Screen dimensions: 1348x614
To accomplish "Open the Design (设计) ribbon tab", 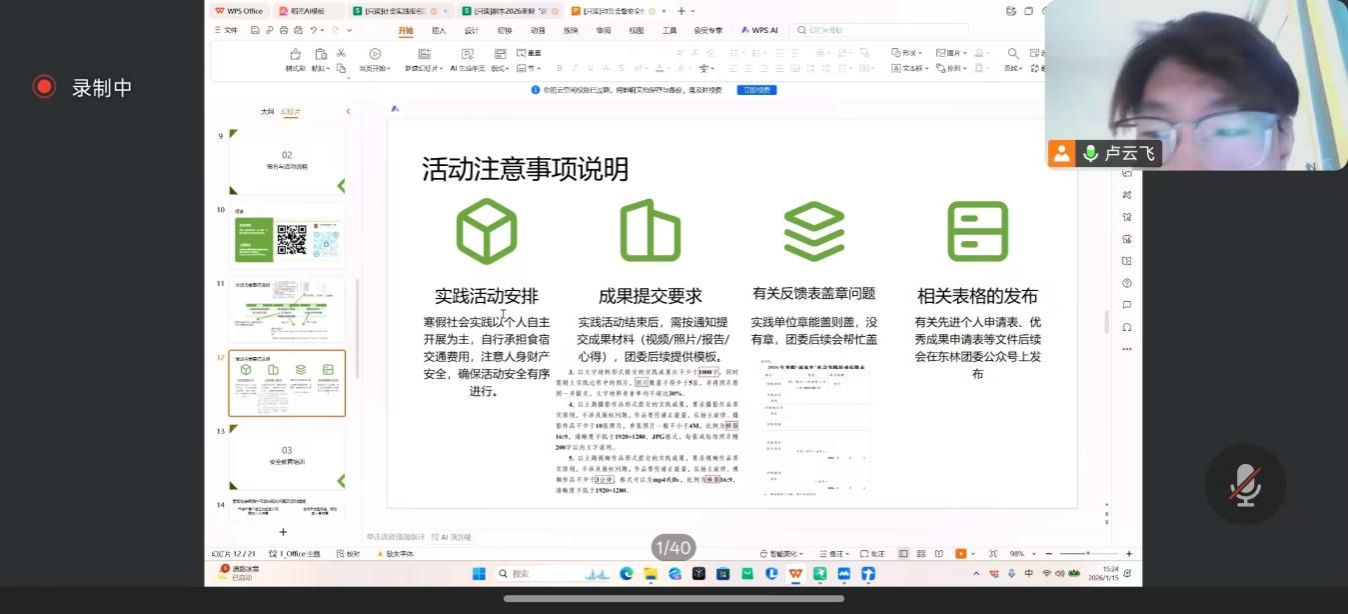I will [471, 30].
